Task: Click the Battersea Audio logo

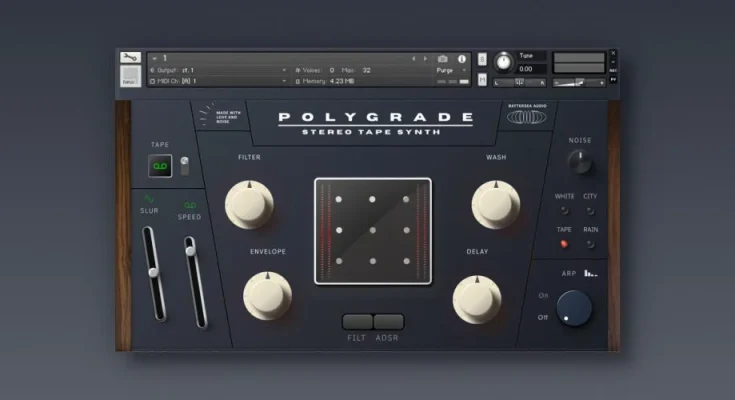Action: tap(527, 117)
